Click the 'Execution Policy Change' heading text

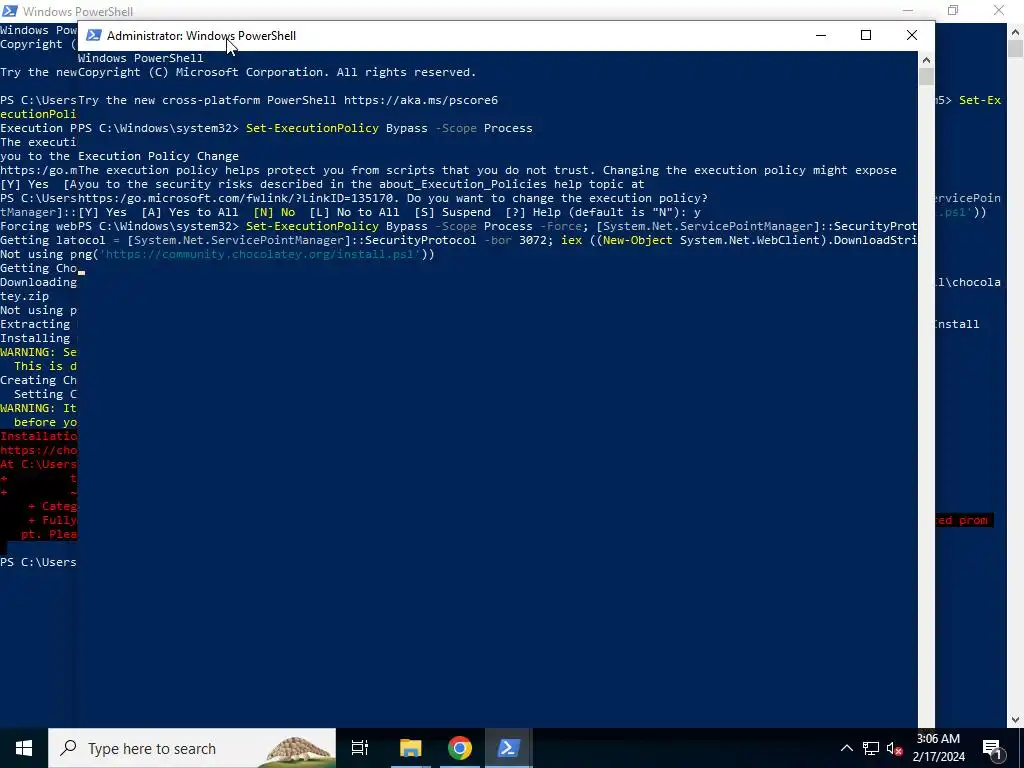point(158,156)
